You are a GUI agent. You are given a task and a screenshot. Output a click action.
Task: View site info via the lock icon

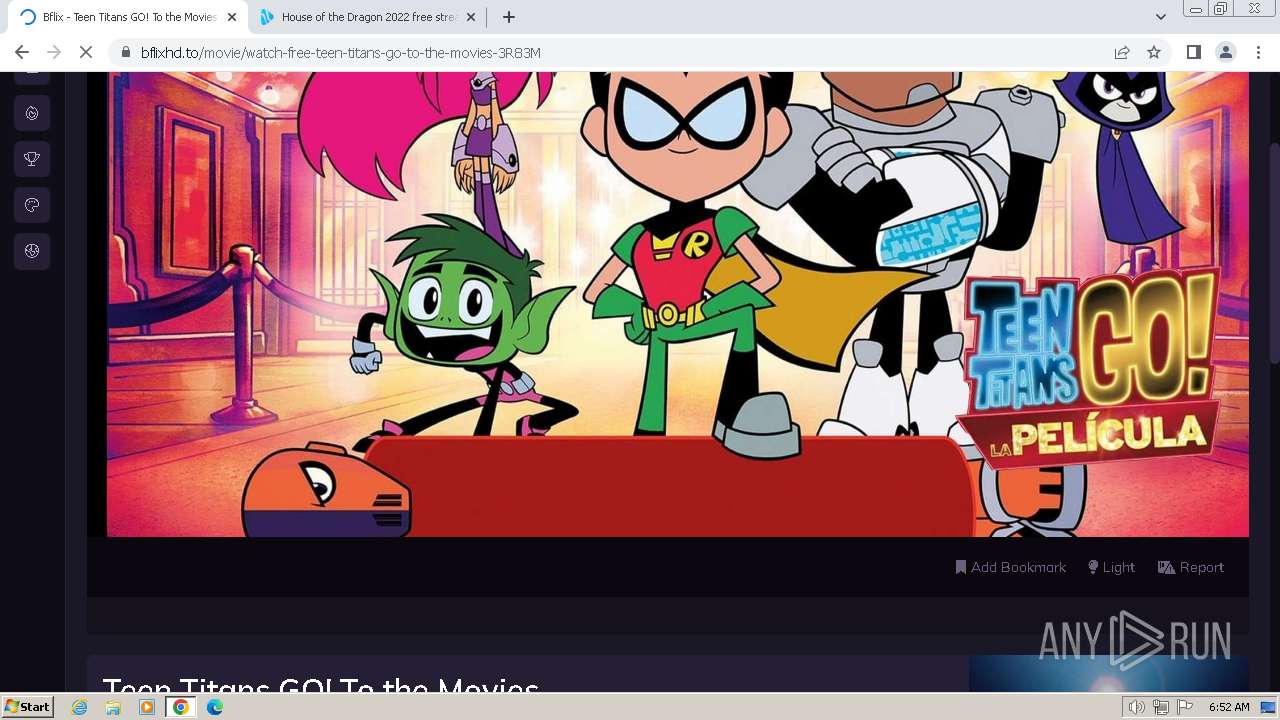pyautogui.click(x=125, y=52)
